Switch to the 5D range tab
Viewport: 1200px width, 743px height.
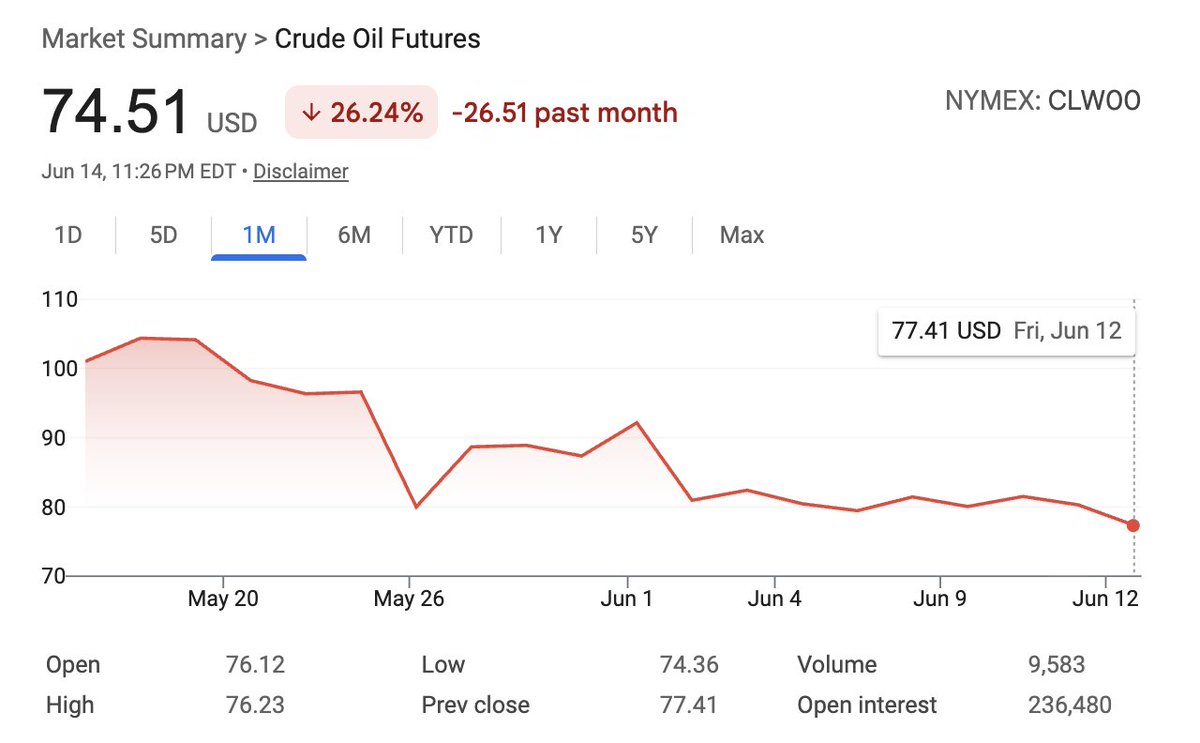coord(163,236)
